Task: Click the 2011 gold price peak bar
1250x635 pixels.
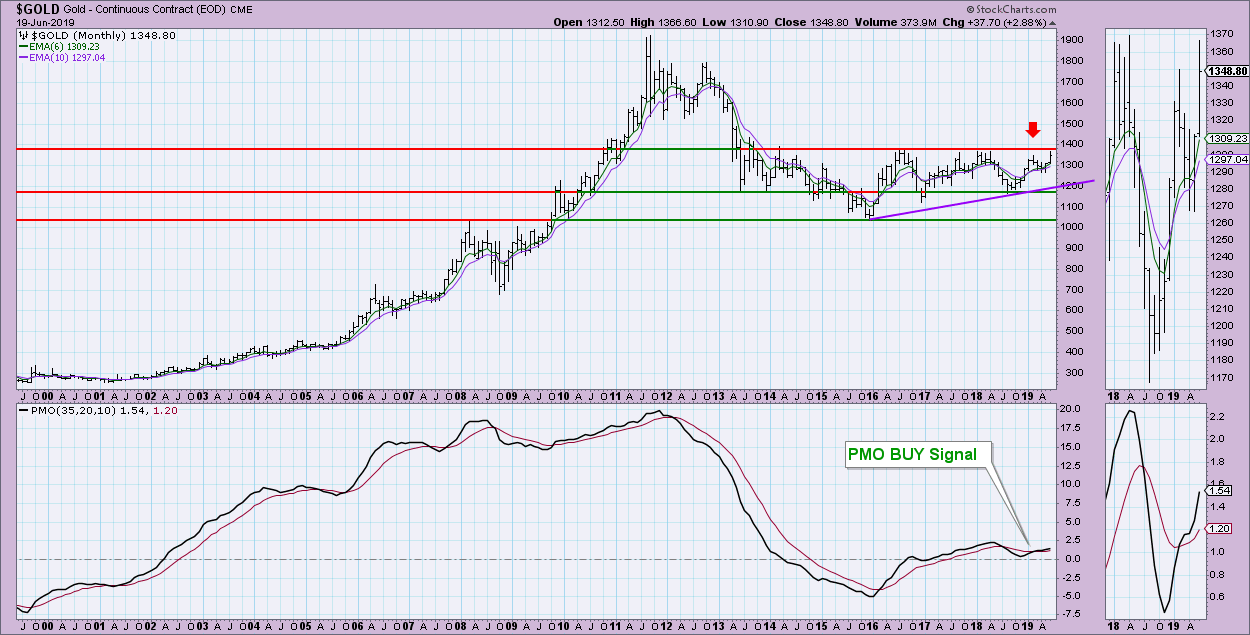Action: click(x=649, y=60)
